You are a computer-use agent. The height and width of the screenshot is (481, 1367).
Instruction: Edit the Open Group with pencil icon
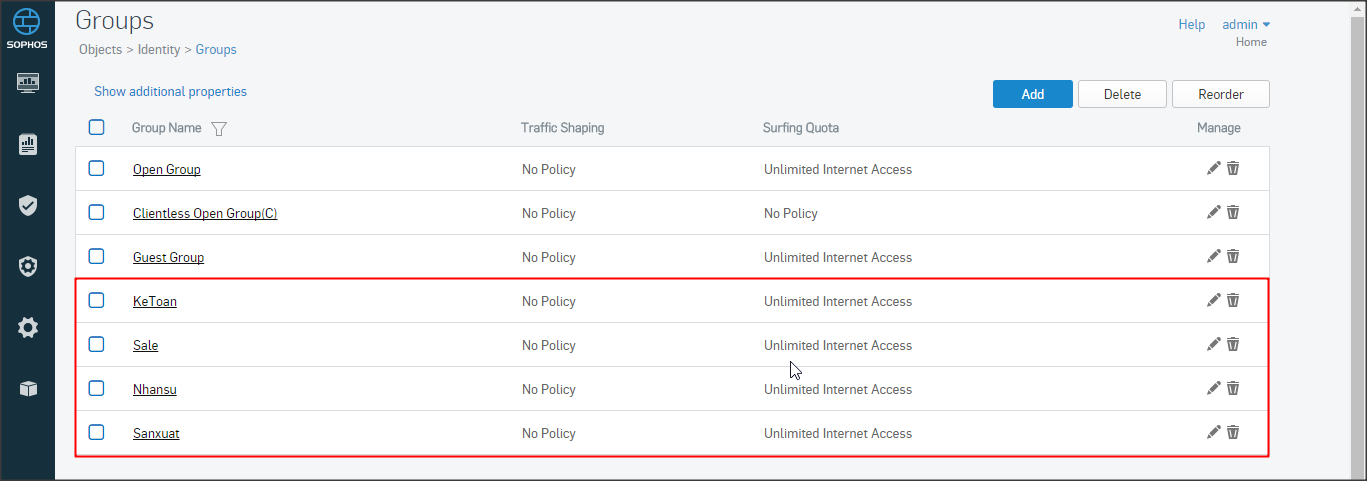[x=1214, y=168]
